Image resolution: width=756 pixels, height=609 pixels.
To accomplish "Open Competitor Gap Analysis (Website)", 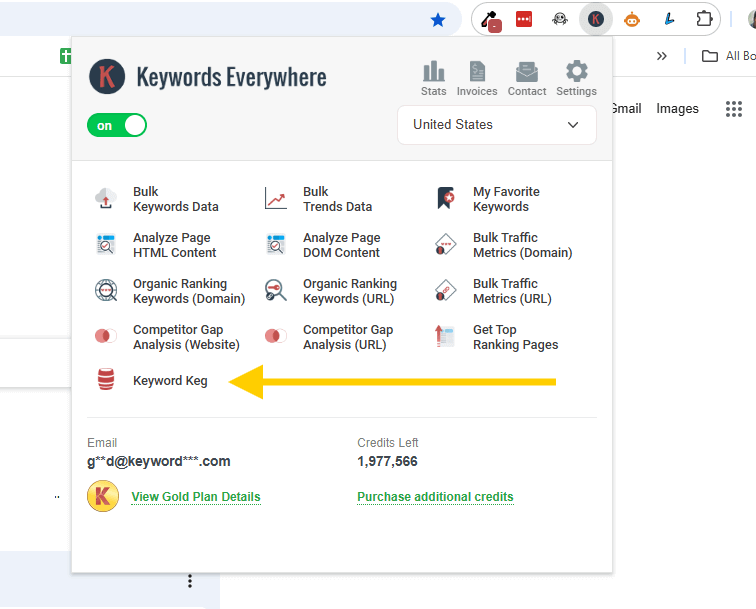I will (x=186, y=337).
